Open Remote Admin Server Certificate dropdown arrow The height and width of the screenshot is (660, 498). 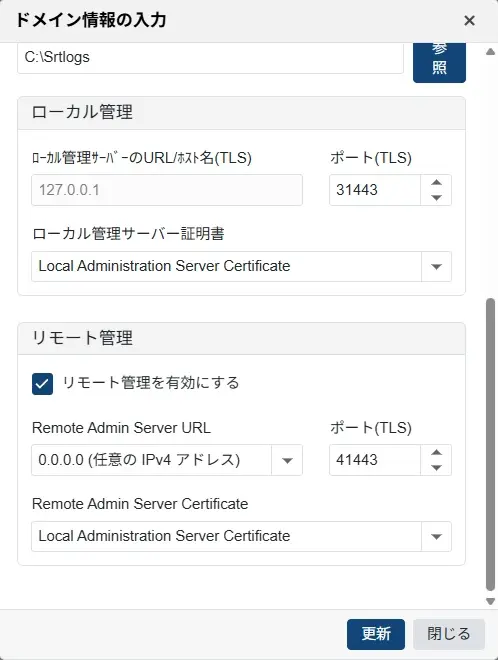click(436, 536)
